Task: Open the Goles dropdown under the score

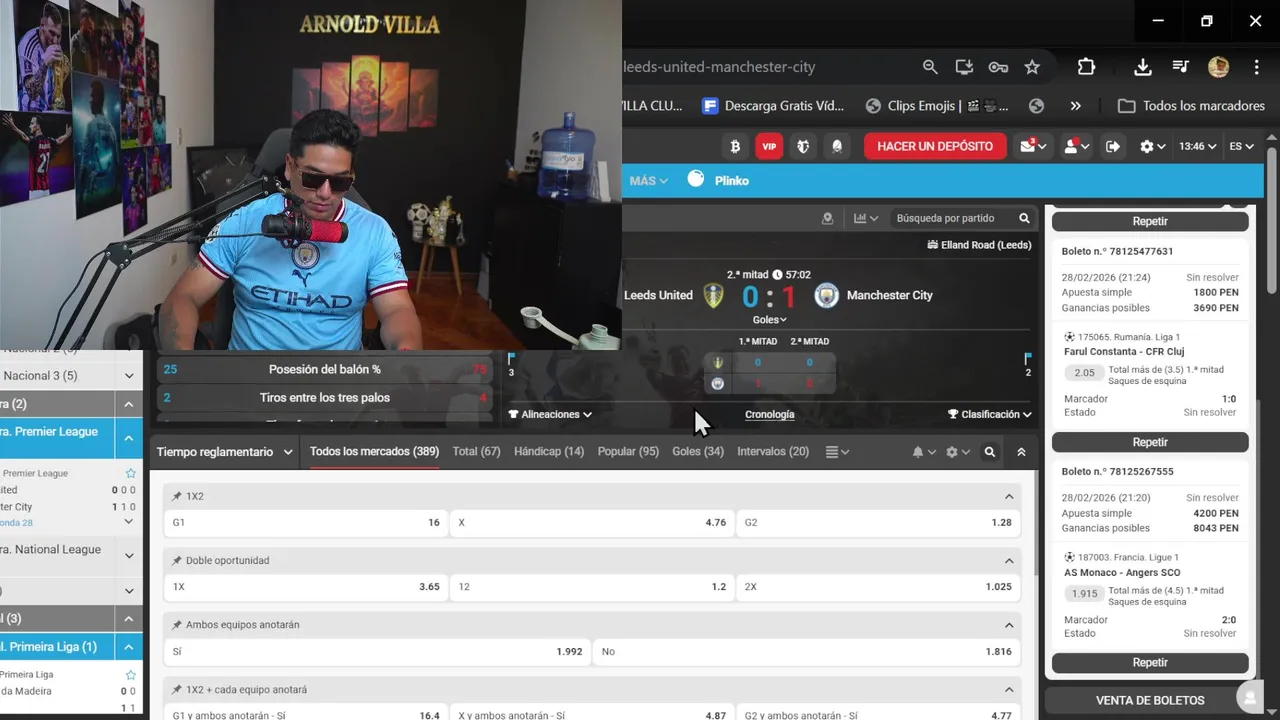Action: pyautogui.click(x=769, y=320)
